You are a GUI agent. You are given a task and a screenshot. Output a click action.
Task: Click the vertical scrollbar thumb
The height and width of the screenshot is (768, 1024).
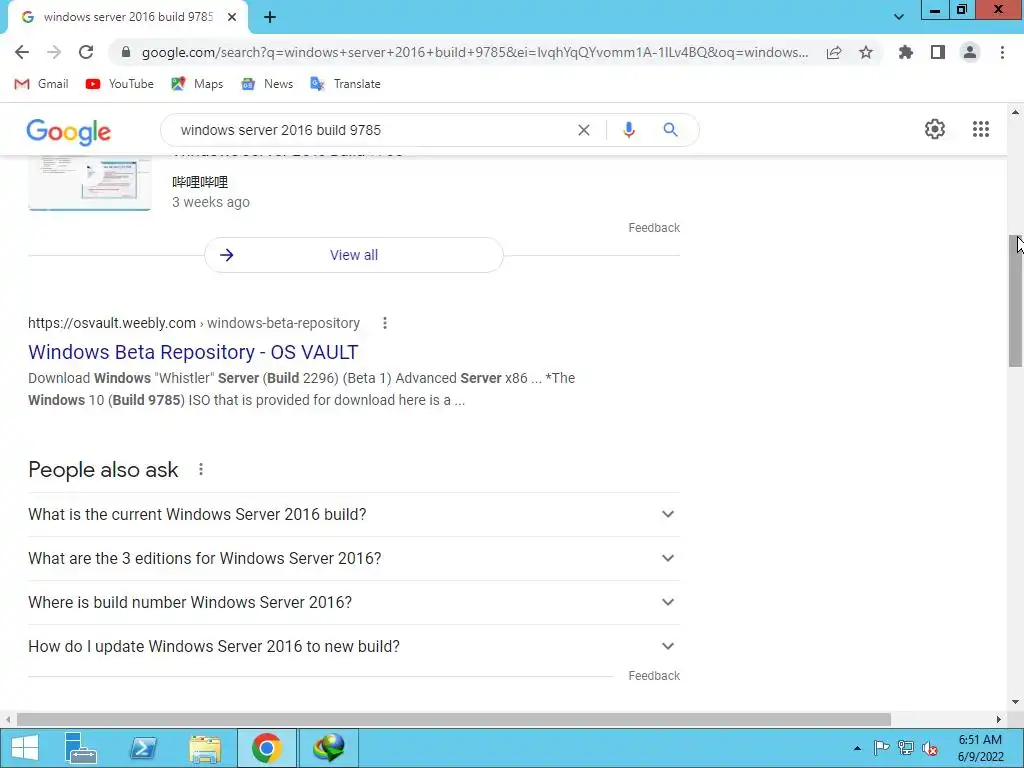pos(1016,301)
